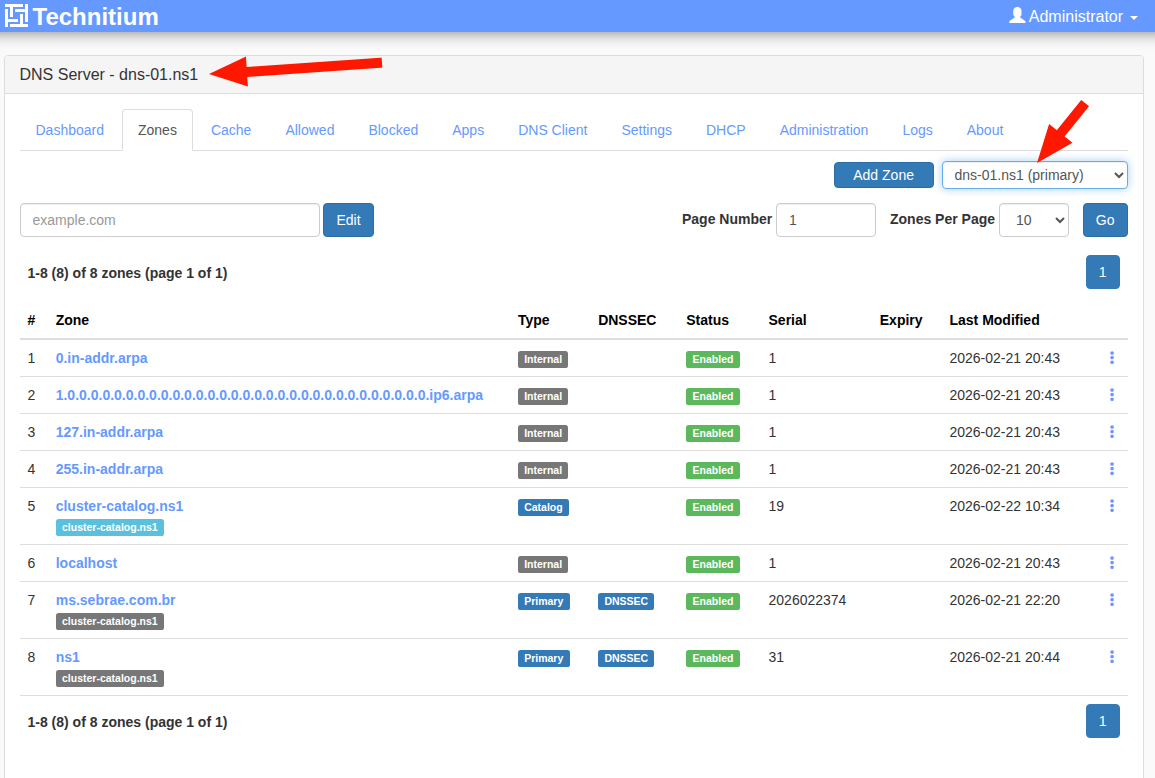
Task: Open the Zones Per Page dropdown
Action: pyautogui.click(x=1035, y=220)
